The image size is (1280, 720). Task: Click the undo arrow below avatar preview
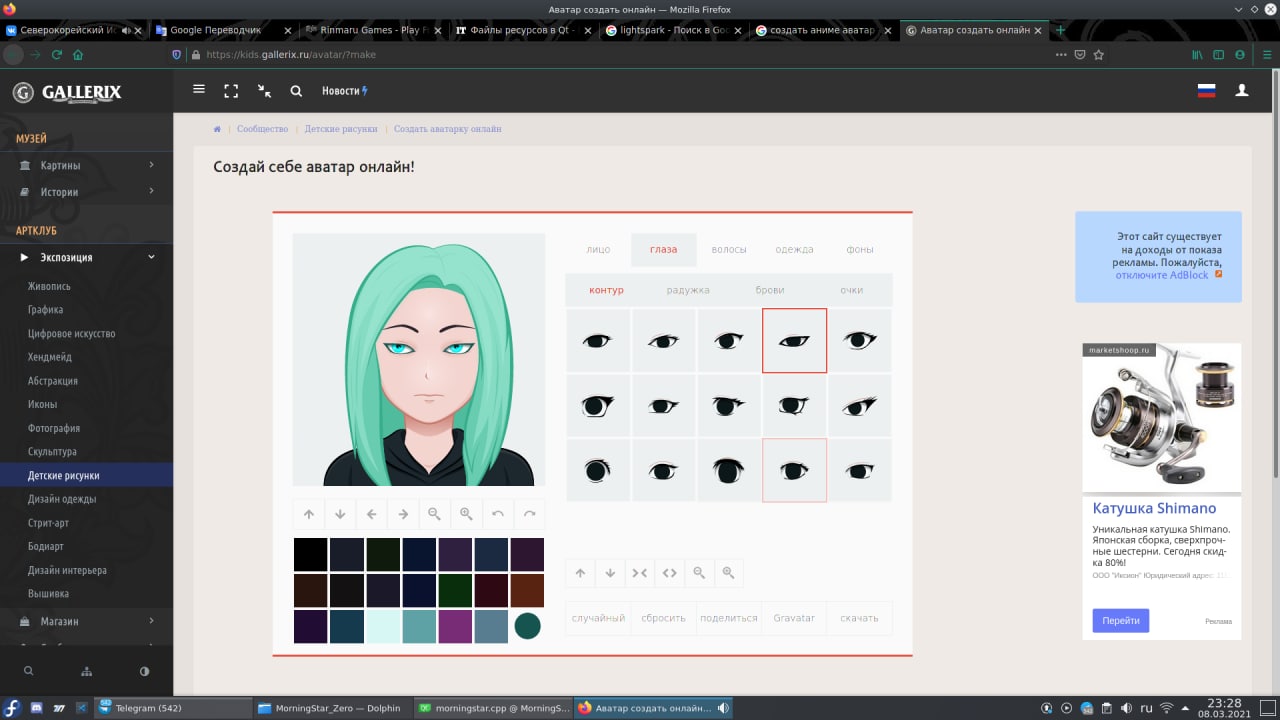tap(498, 514)
